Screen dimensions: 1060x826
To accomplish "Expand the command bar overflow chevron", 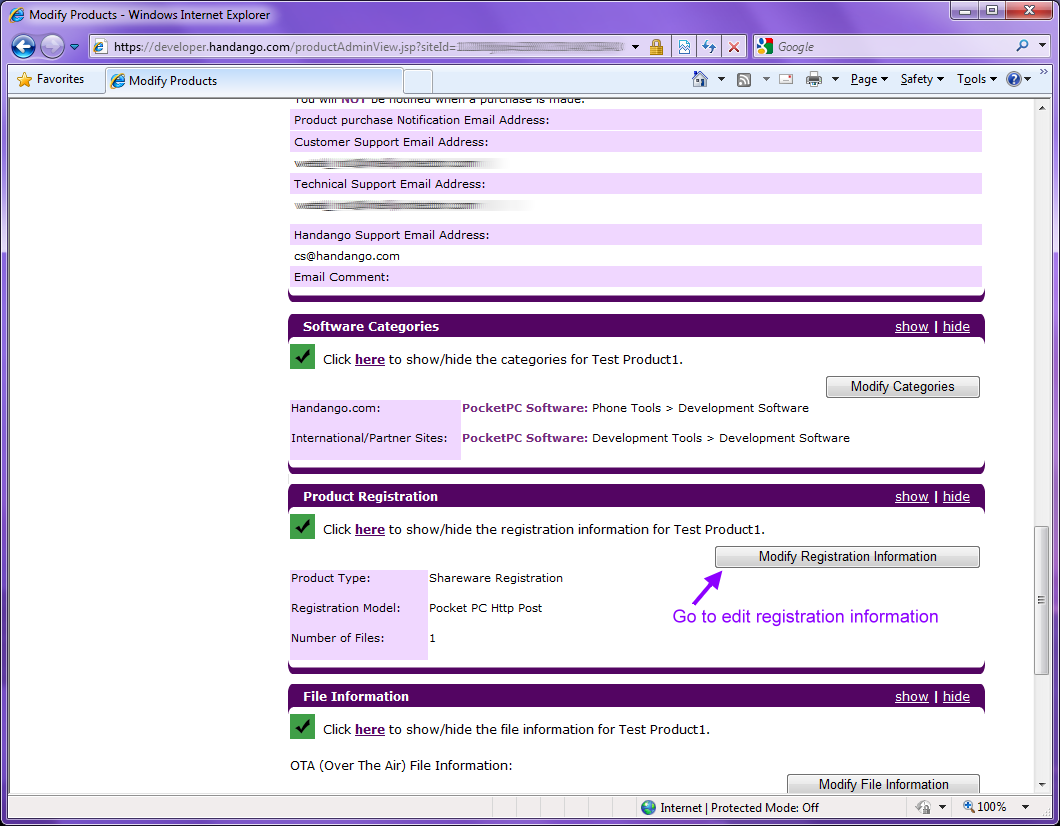I will tap(1044, 72).
